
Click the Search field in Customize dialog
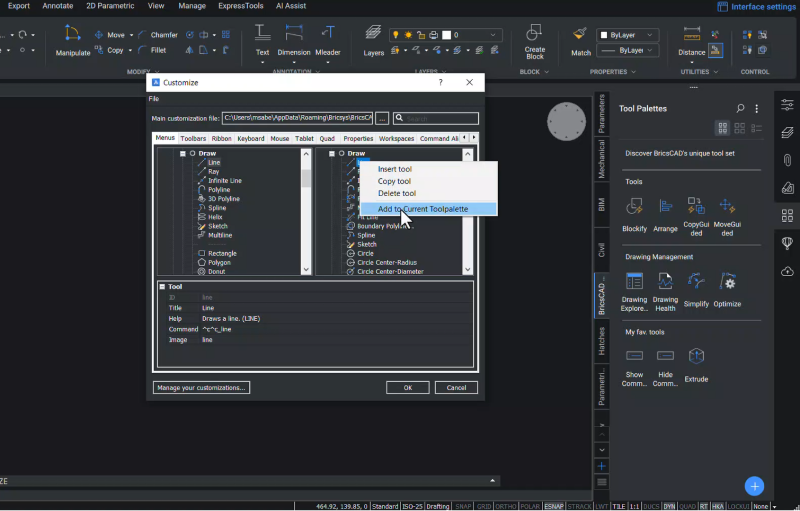tap(436, 118)
